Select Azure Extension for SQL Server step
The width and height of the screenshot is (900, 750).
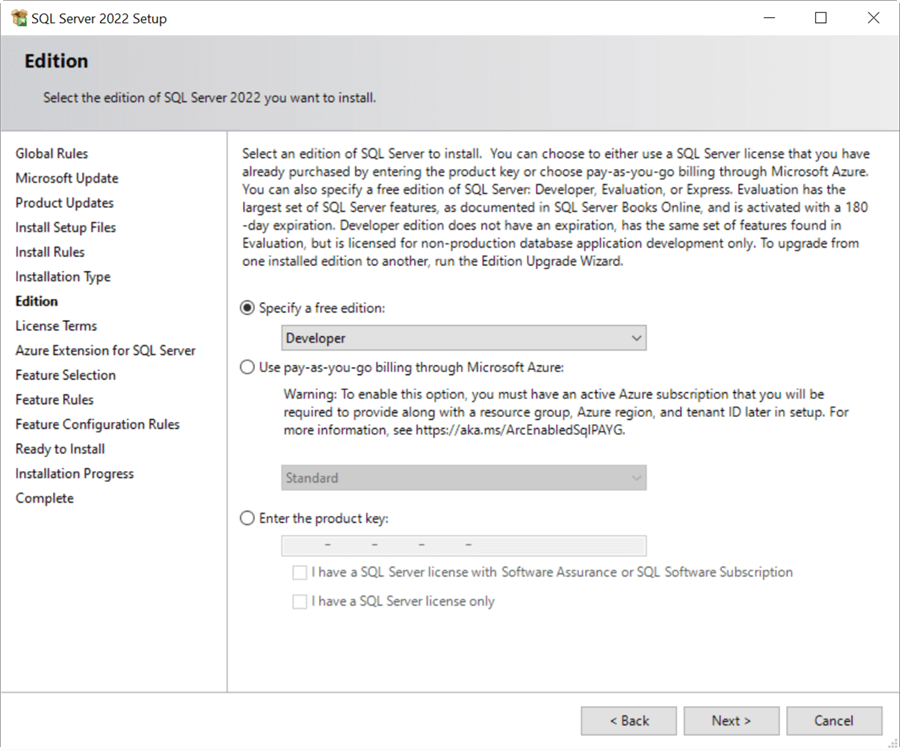click(105, 350)
